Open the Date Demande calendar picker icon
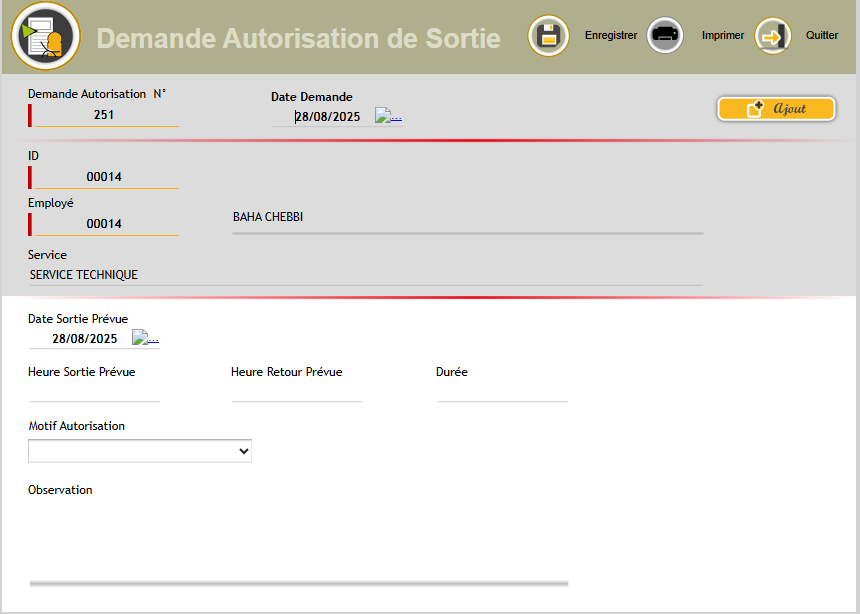This screenshot has height=614, width=860. [388, 114]
